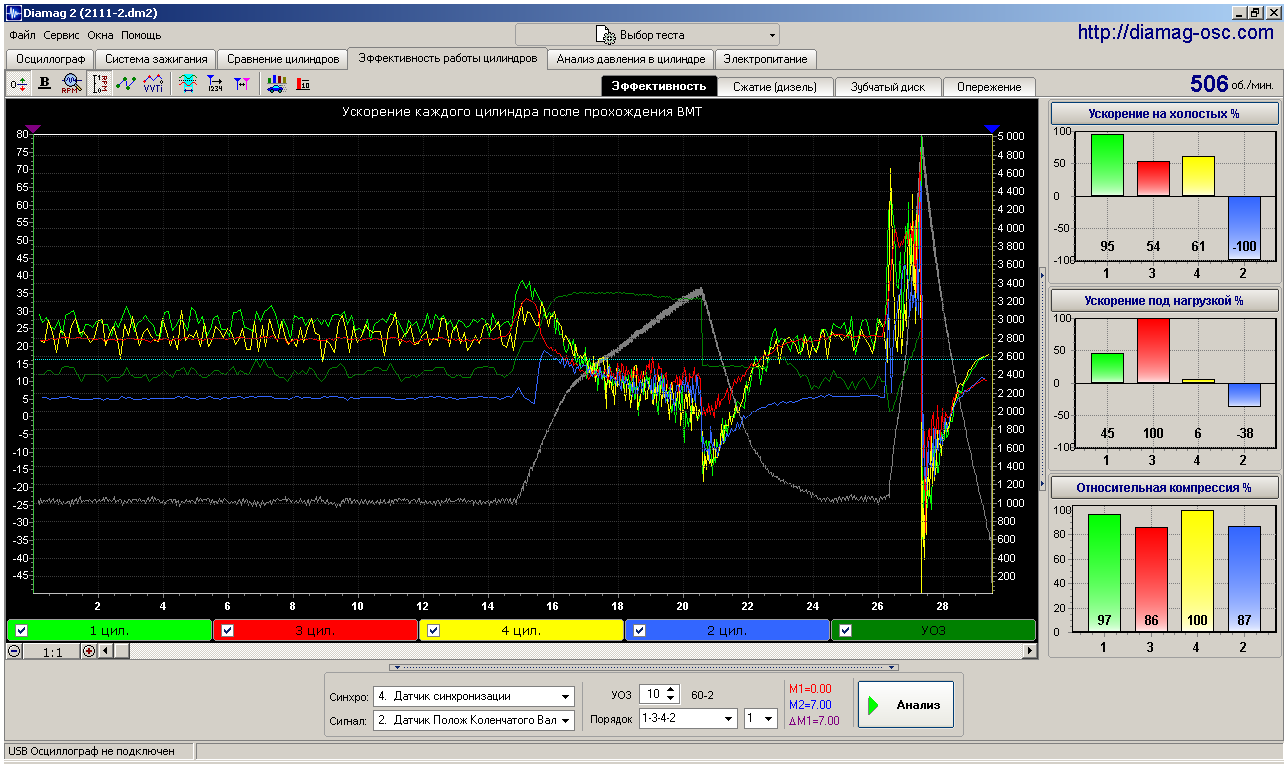Screen dimensions: 1288x764
Task: Click the purple M1 marker triangle above the graph
Action: point(33,129)
